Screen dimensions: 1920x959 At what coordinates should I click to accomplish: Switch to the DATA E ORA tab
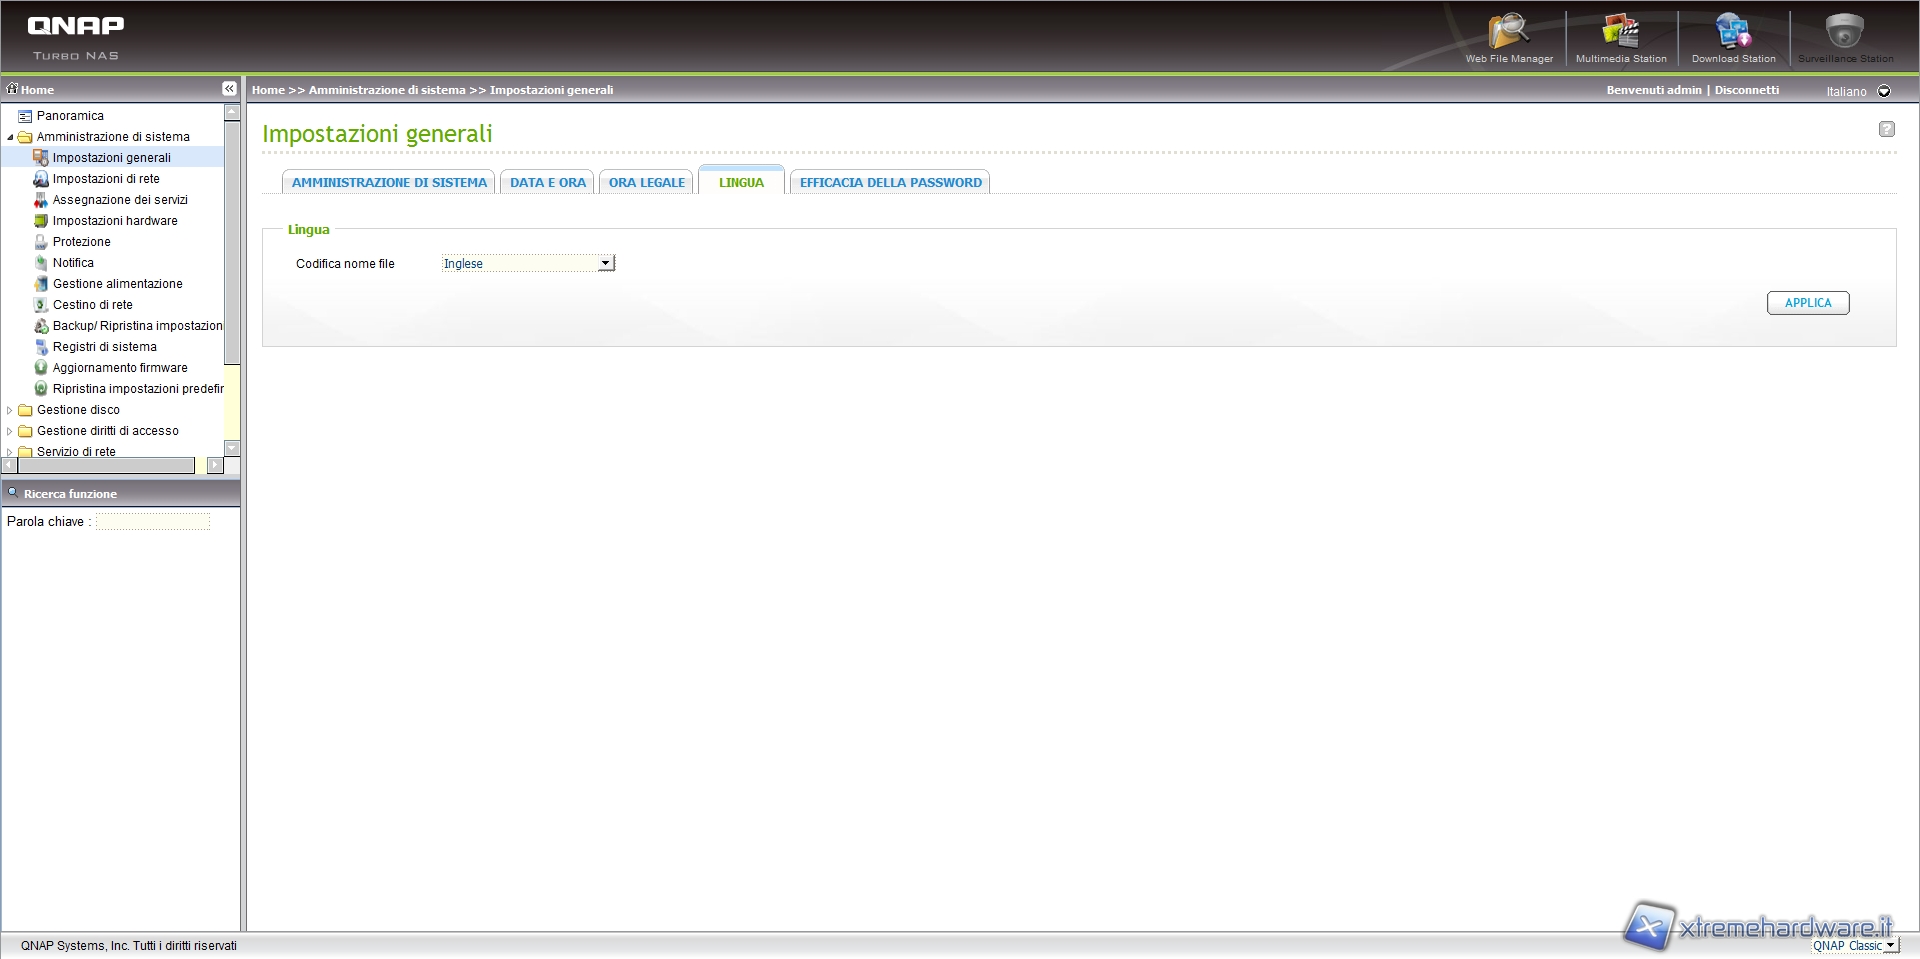[x=547, y=183]
